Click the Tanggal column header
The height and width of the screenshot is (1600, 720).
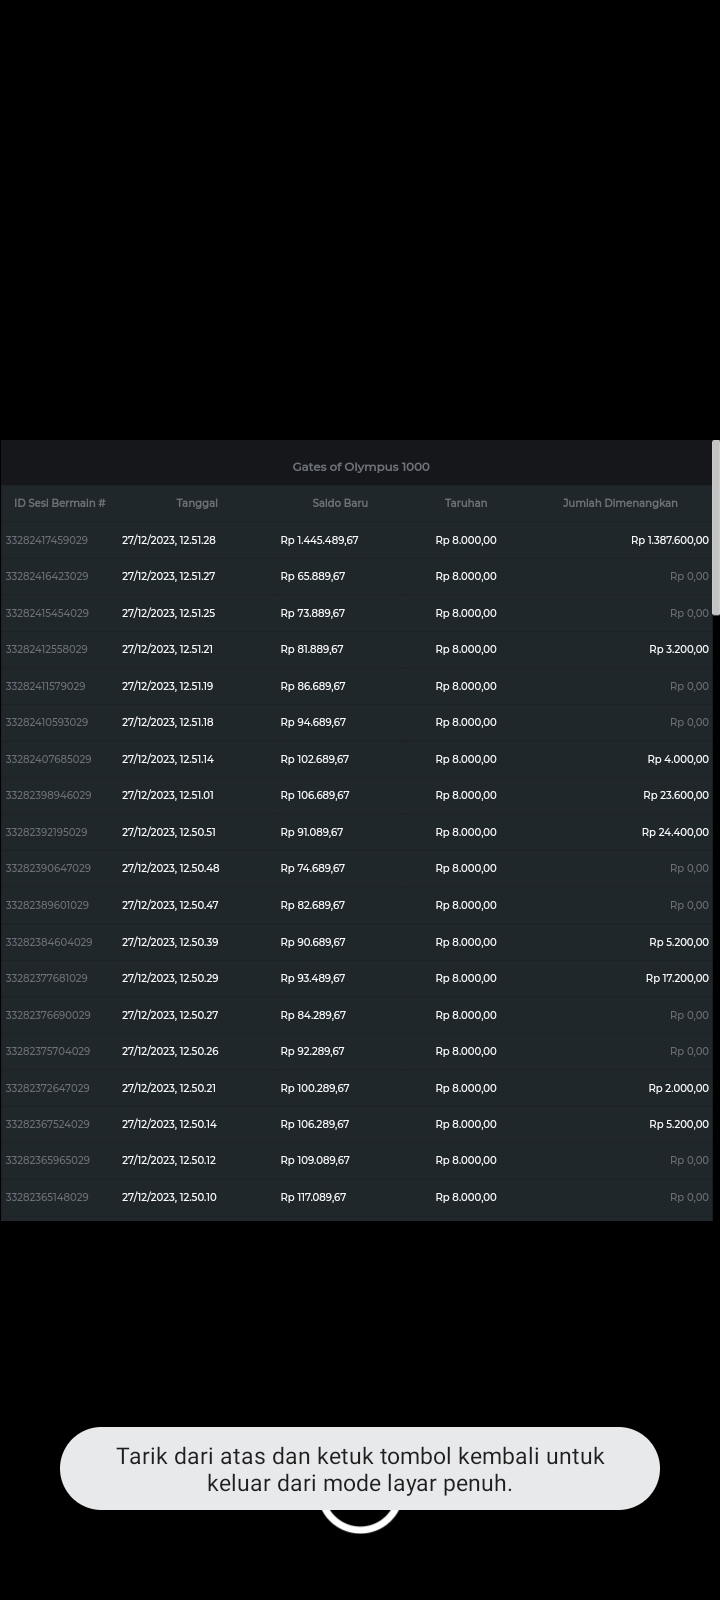(197, 503)
